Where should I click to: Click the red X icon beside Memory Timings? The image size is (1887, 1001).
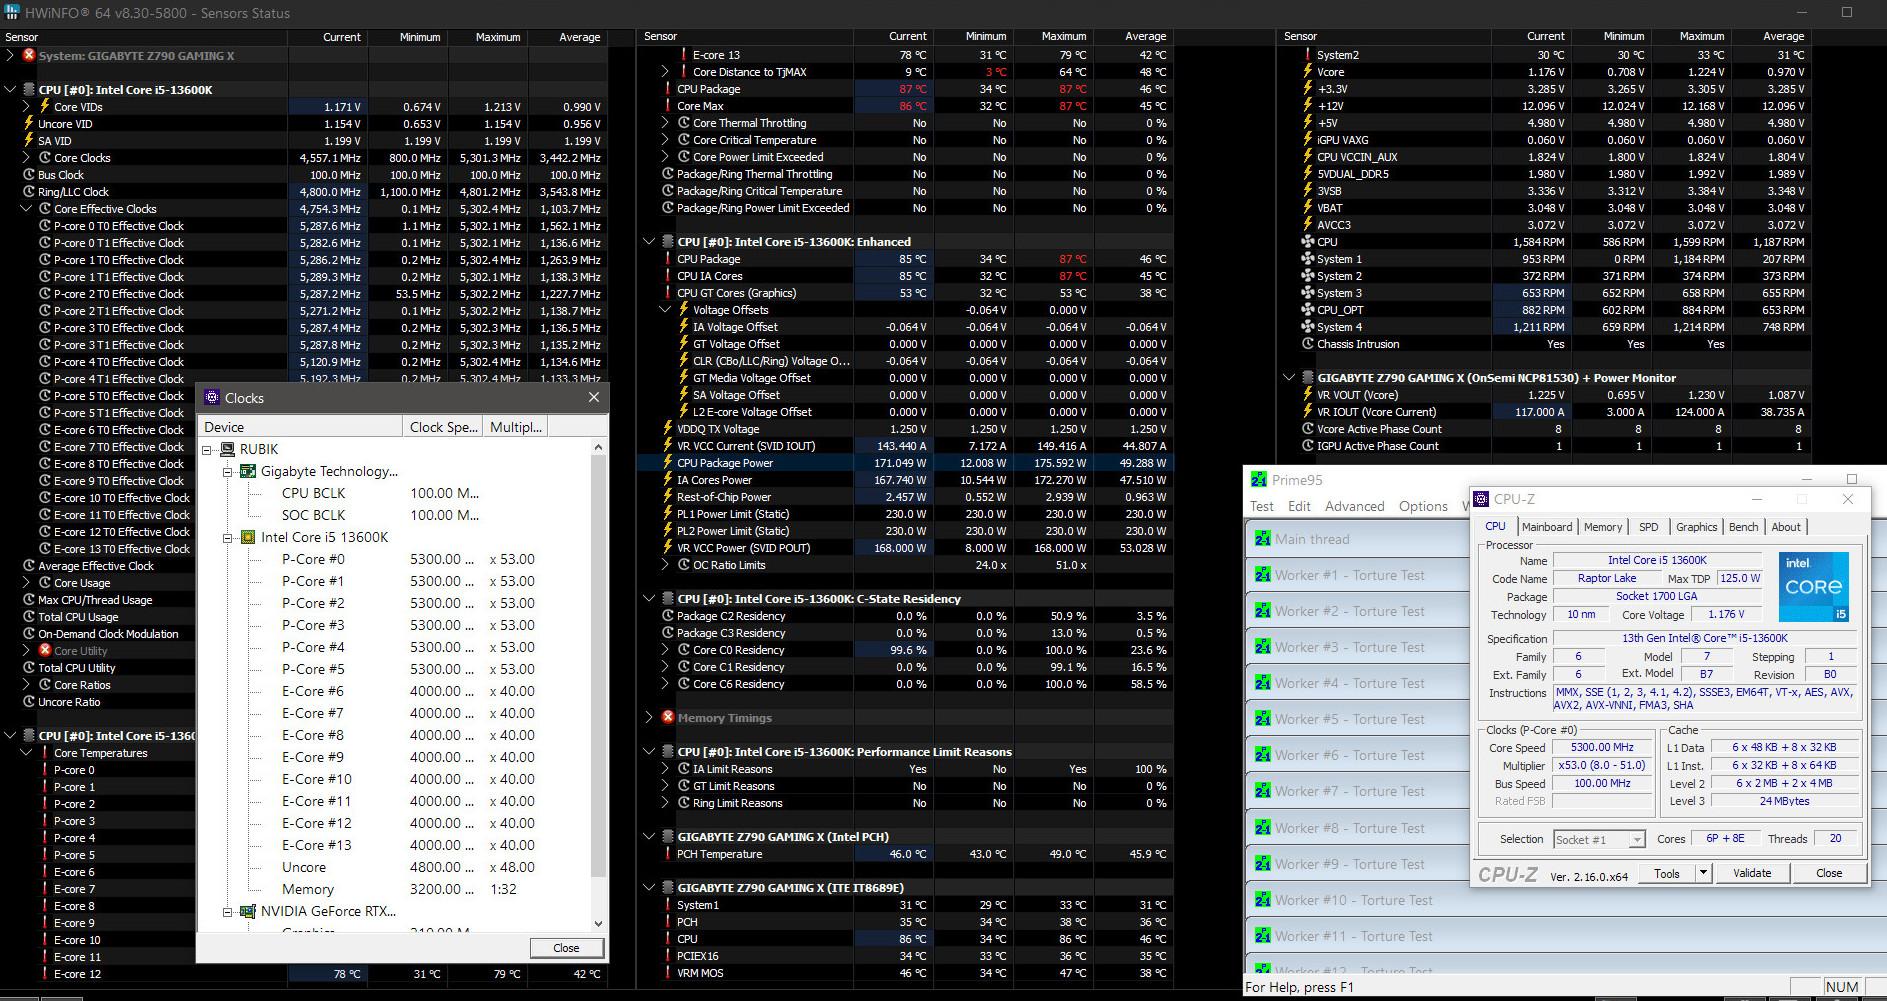[x=668, y=718]
